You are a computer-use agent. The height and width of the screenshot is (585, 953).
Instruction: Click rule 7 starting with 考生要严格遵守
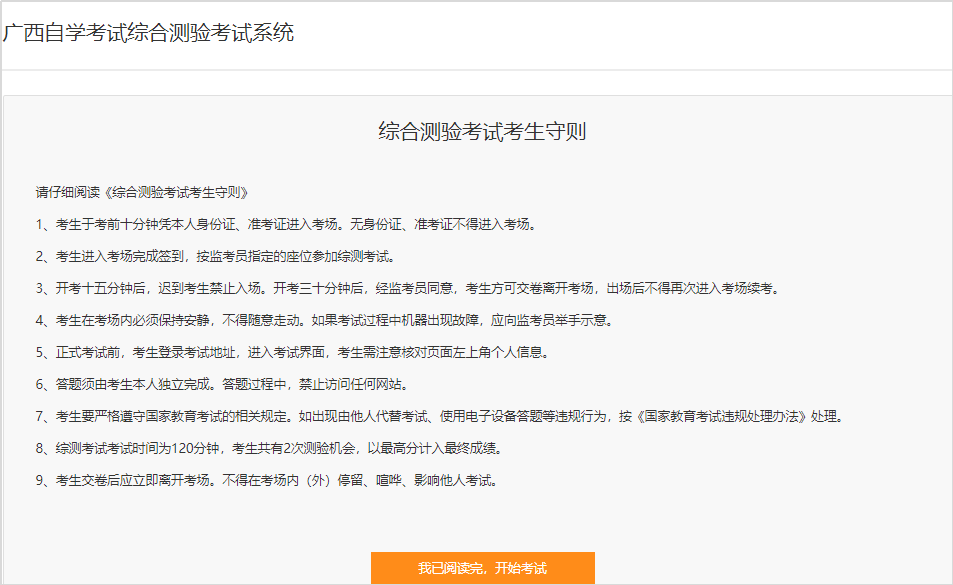pos(440,416)
